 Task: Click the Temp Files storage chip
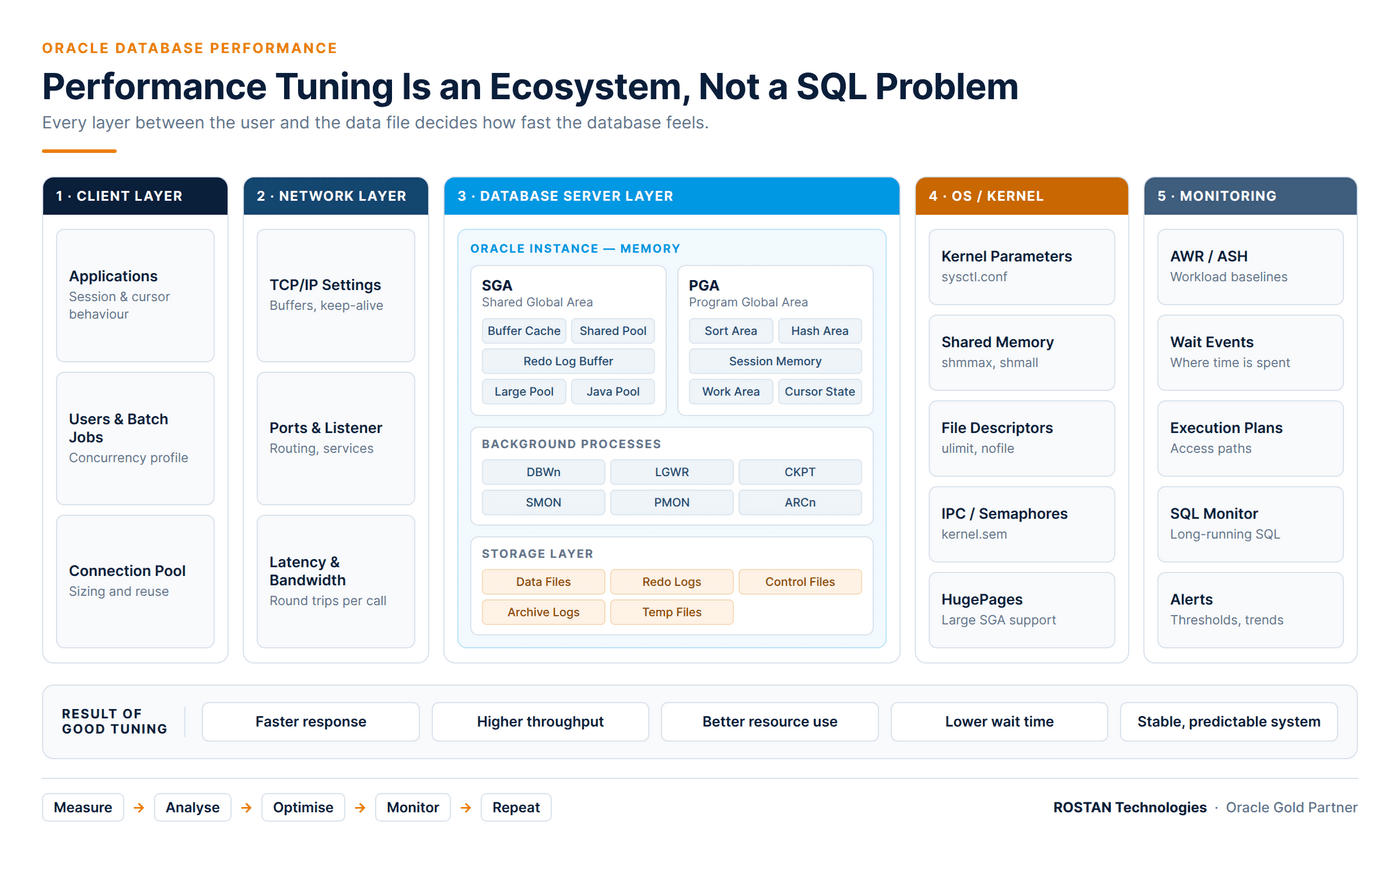tap(672, 612)
